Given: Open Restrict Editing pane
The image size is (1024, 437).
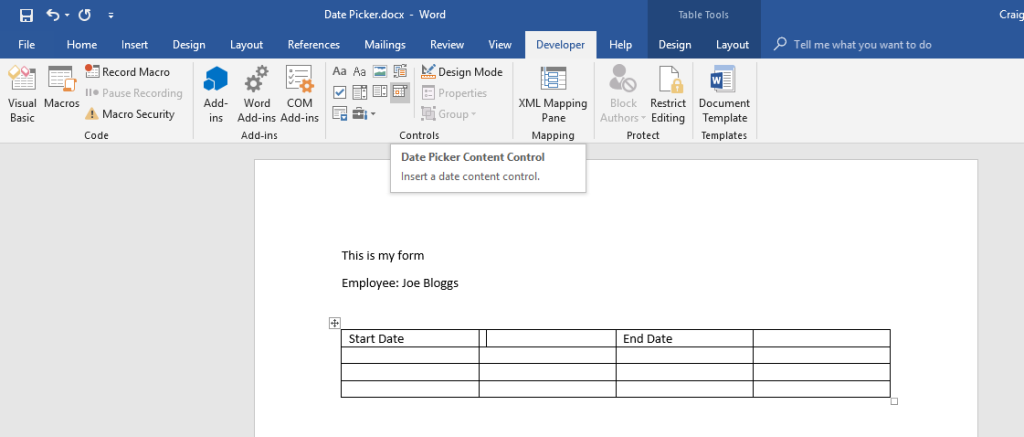Looking at the screenshot, I should [x=667, y=94].
